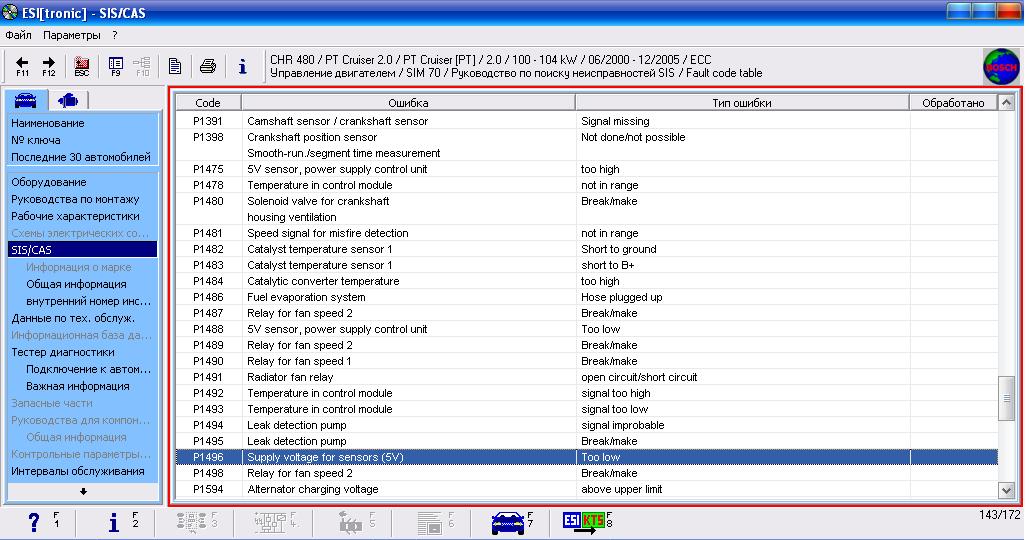Open Тестер диагностики

pyautogui.click(x=62, y=352)
